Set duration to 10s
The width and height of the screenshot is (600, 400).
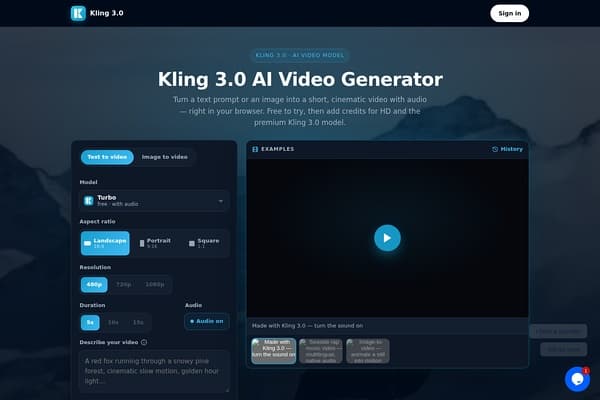(x=113, y=322)
